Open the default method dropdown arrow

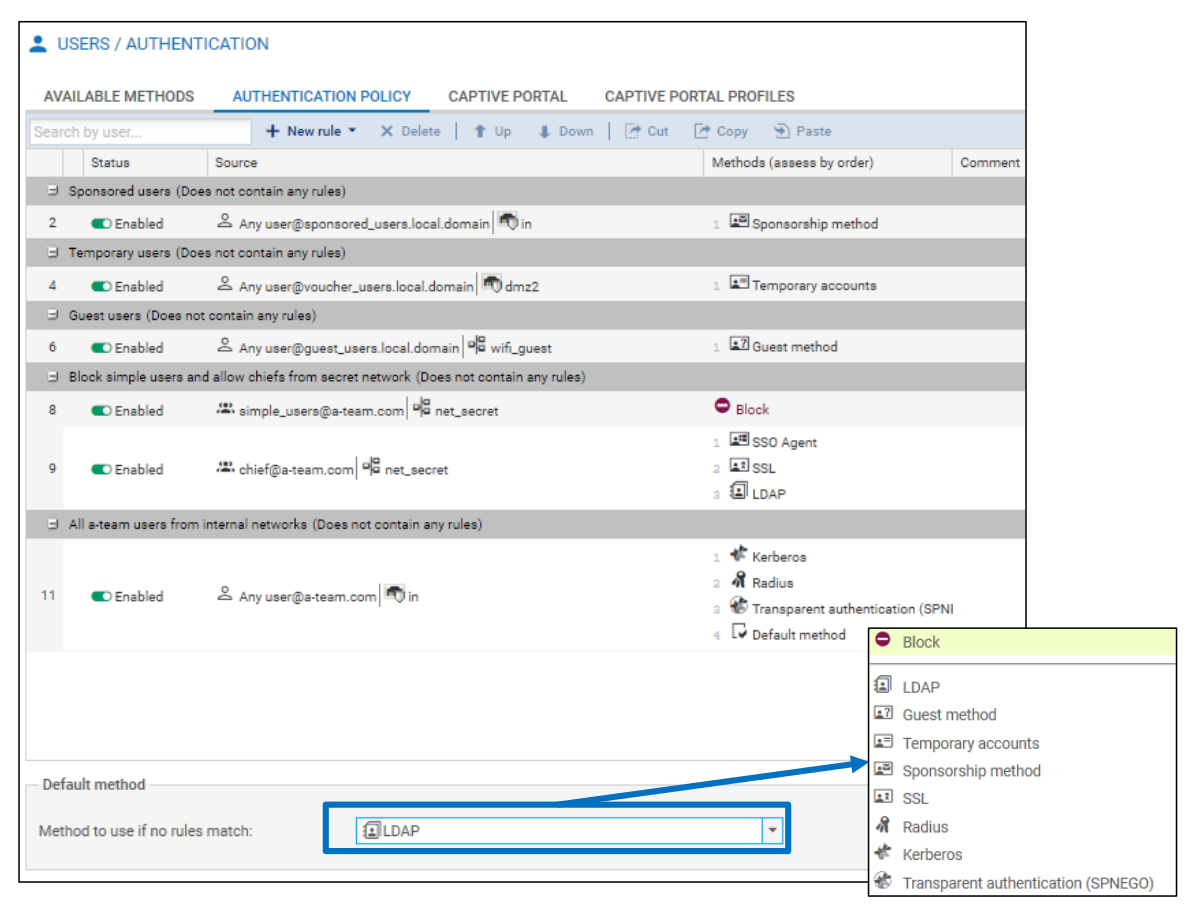[772, 830]
